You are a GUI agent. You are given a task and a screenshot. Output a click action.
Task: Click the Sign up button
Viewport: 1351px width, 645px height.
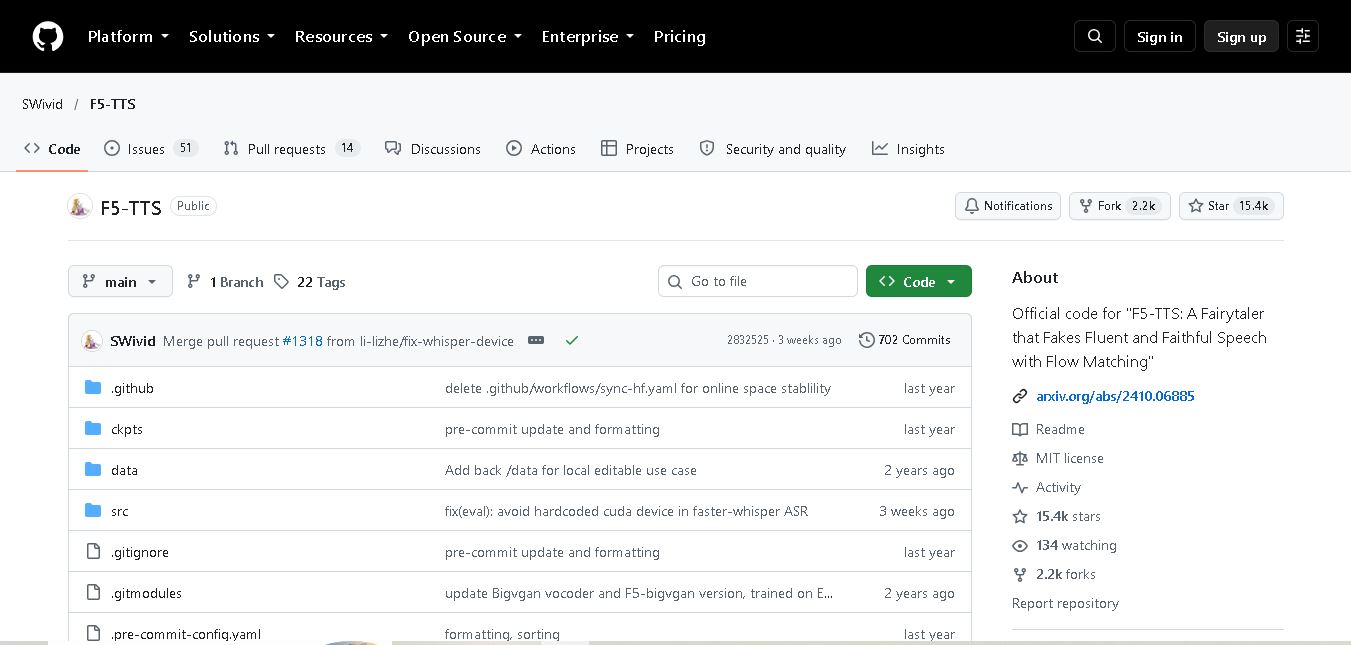1242,37
